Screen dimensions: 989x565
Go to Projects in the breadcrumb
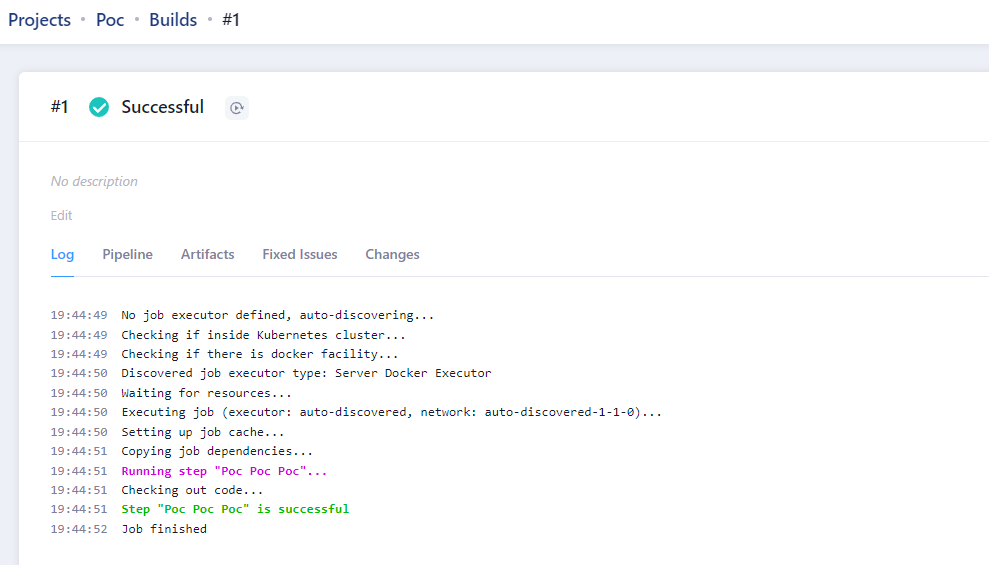coord(40,20)
